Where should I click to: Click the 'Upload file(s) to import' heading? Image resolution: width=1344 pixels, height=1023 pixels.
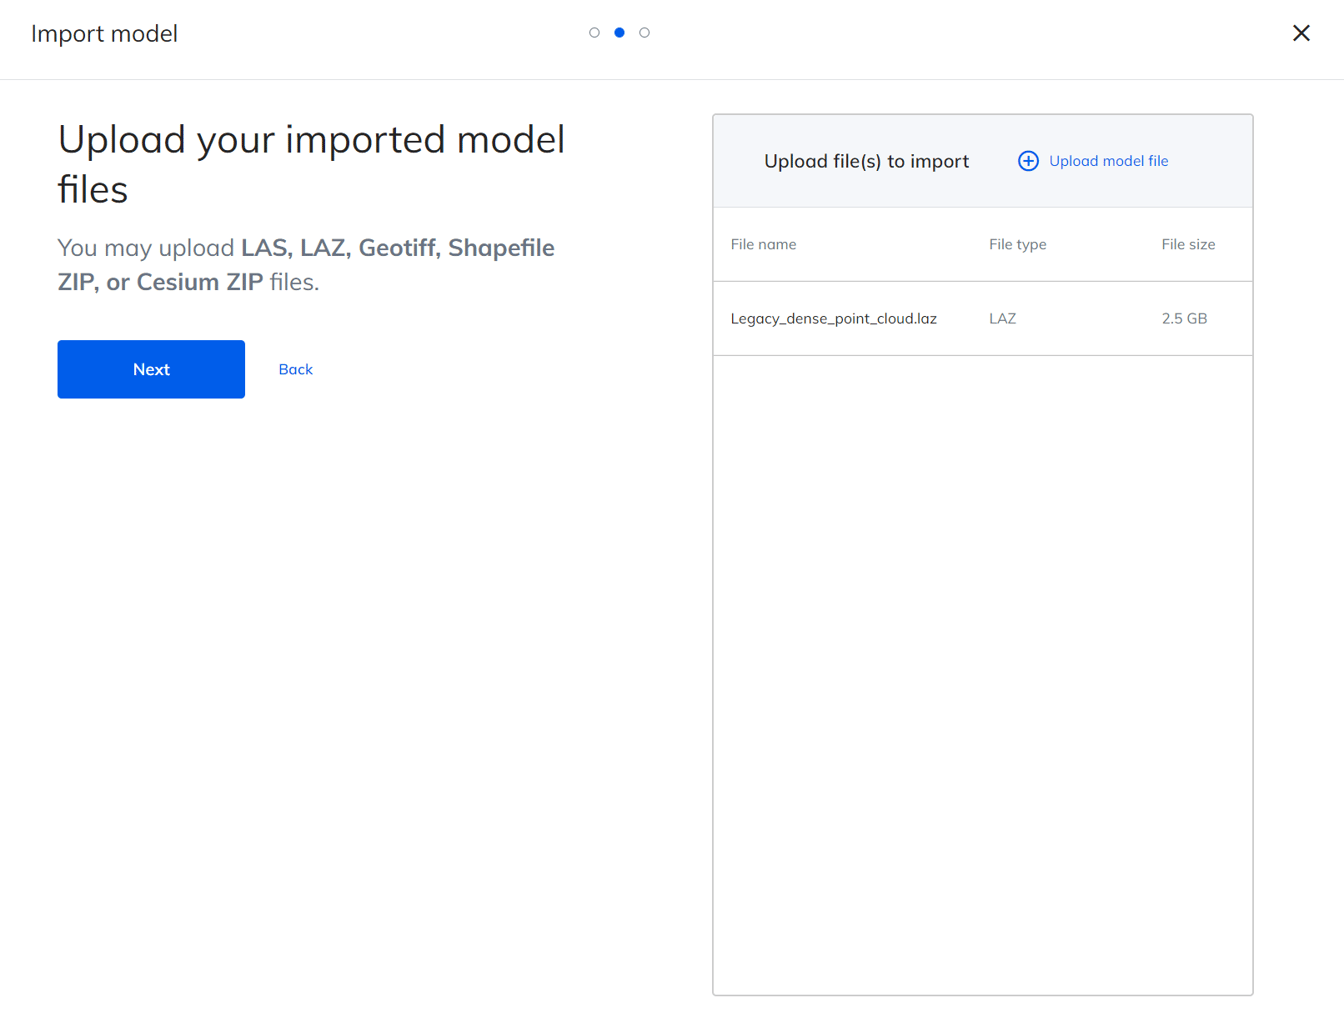(x=866, y=161)
